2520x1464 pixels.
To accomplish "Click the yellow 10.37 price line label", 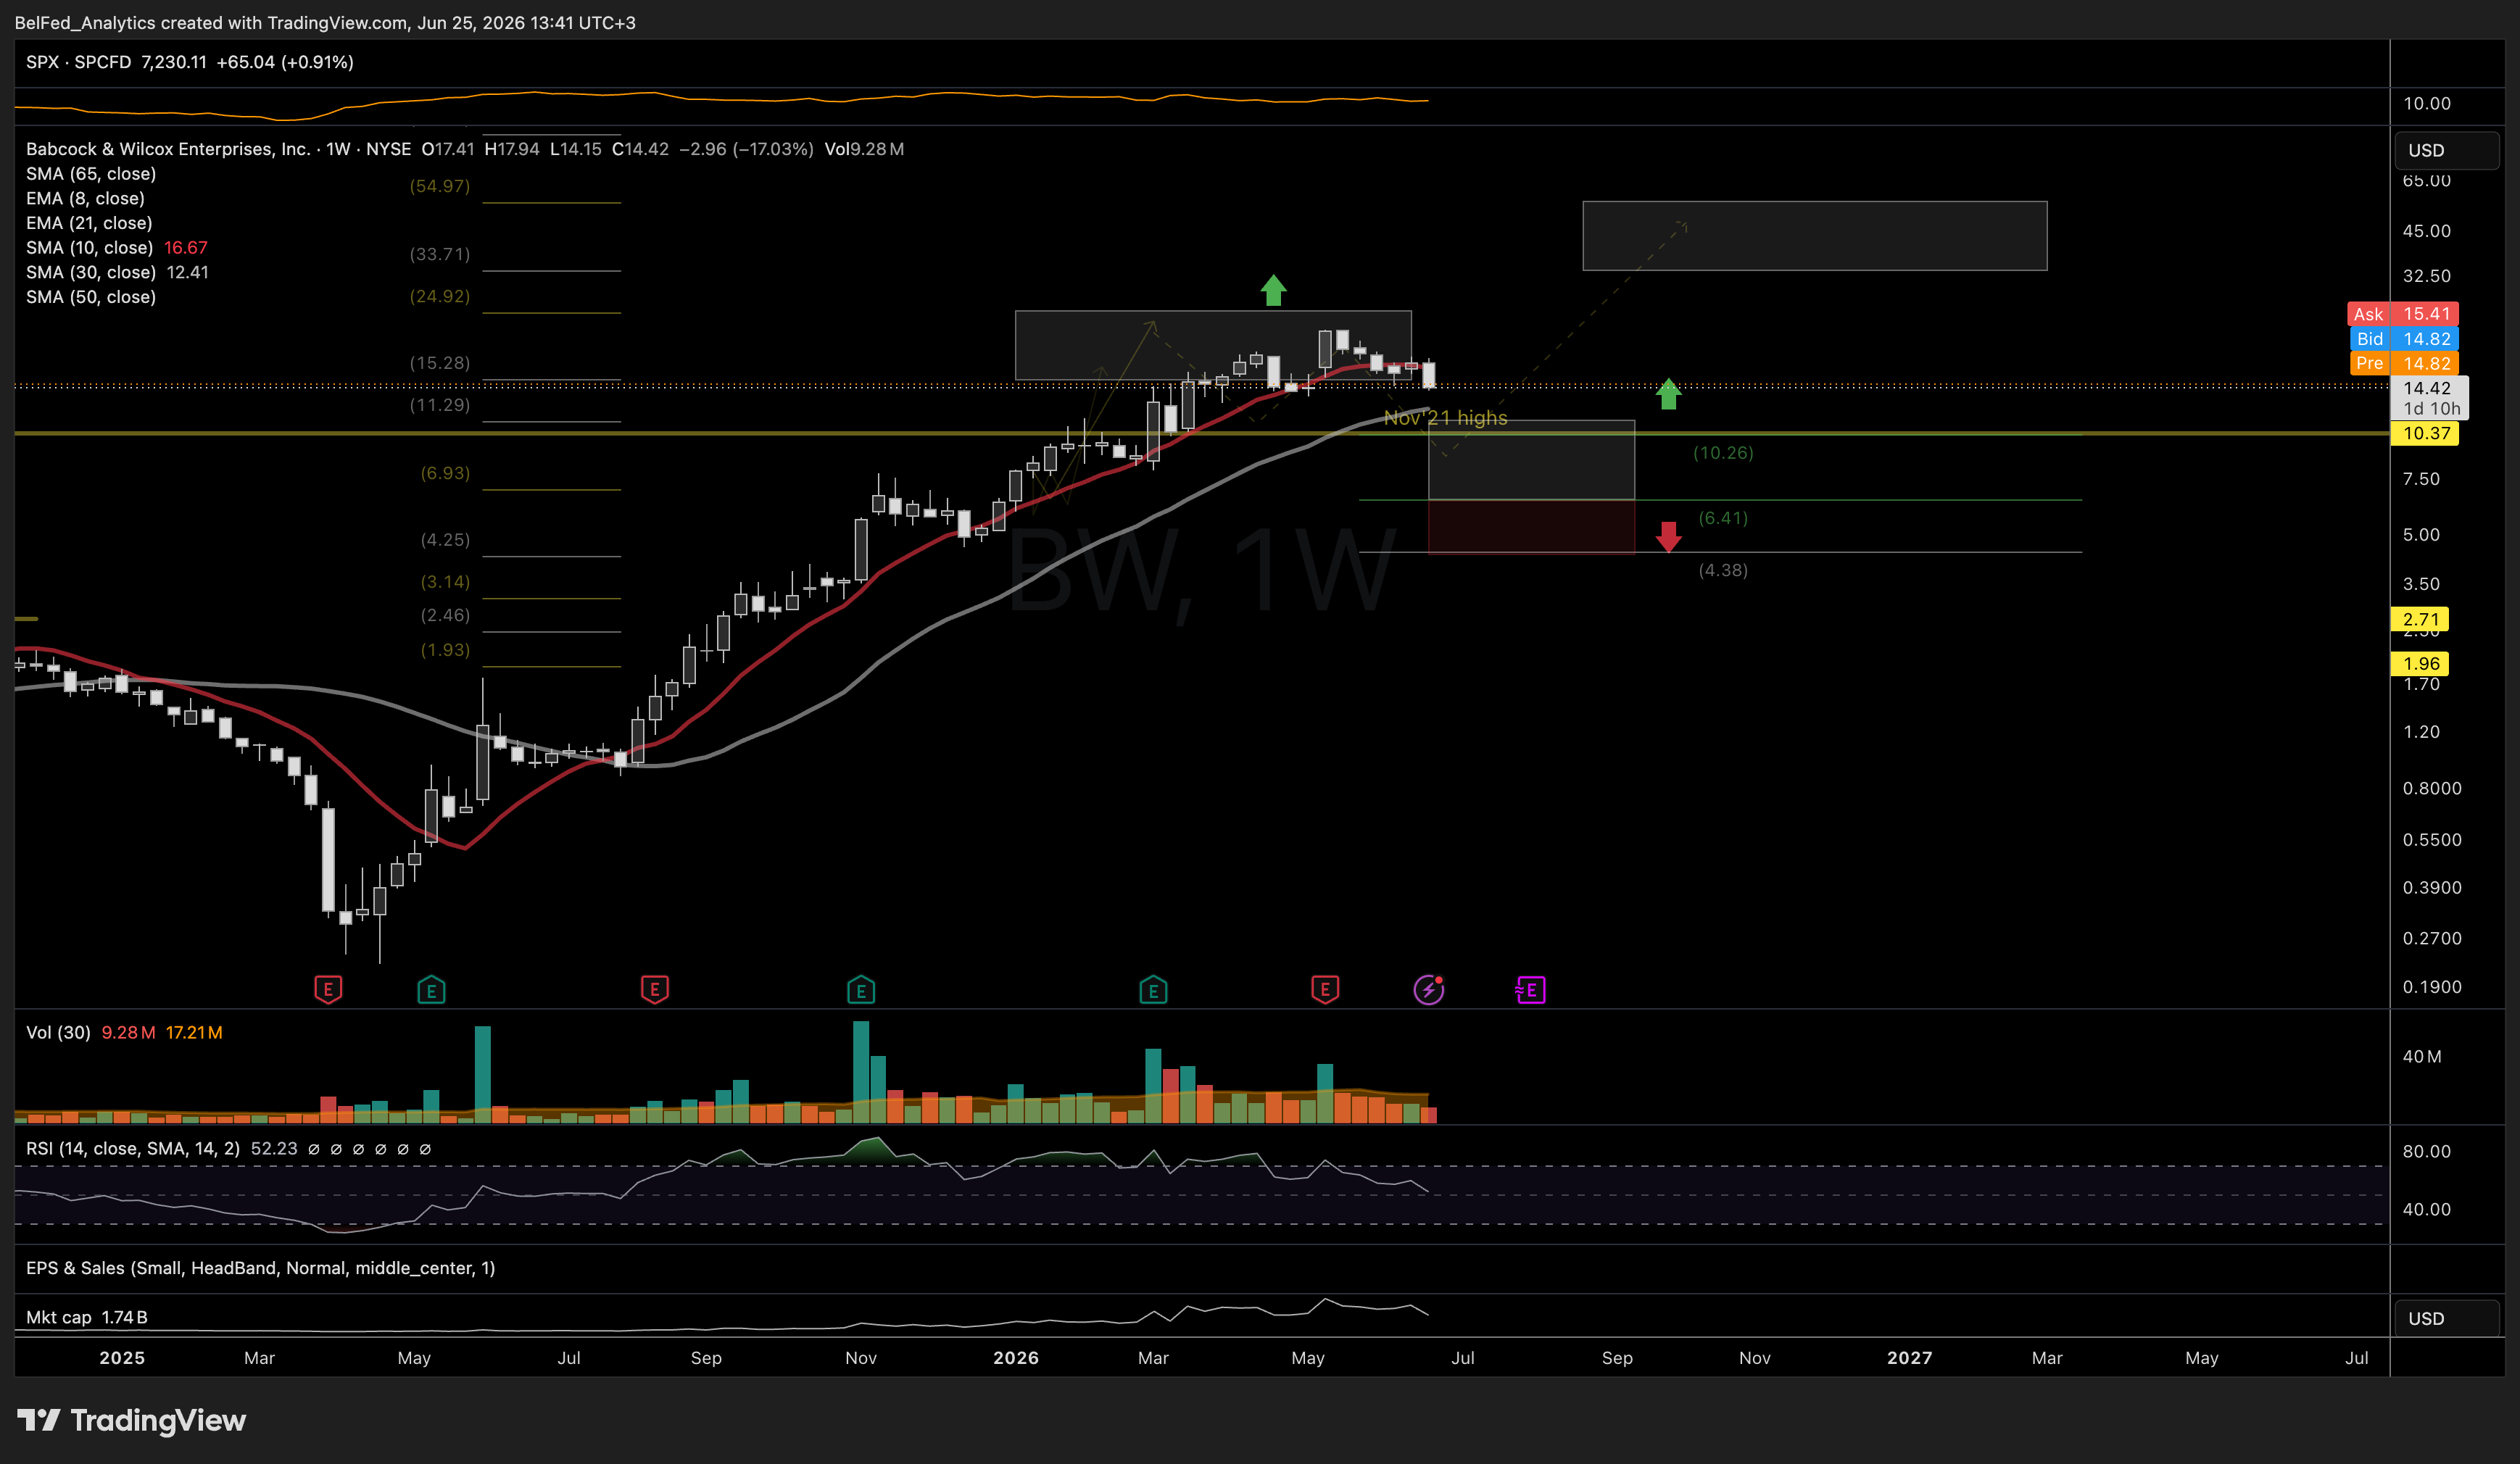I will (2425, 433).
